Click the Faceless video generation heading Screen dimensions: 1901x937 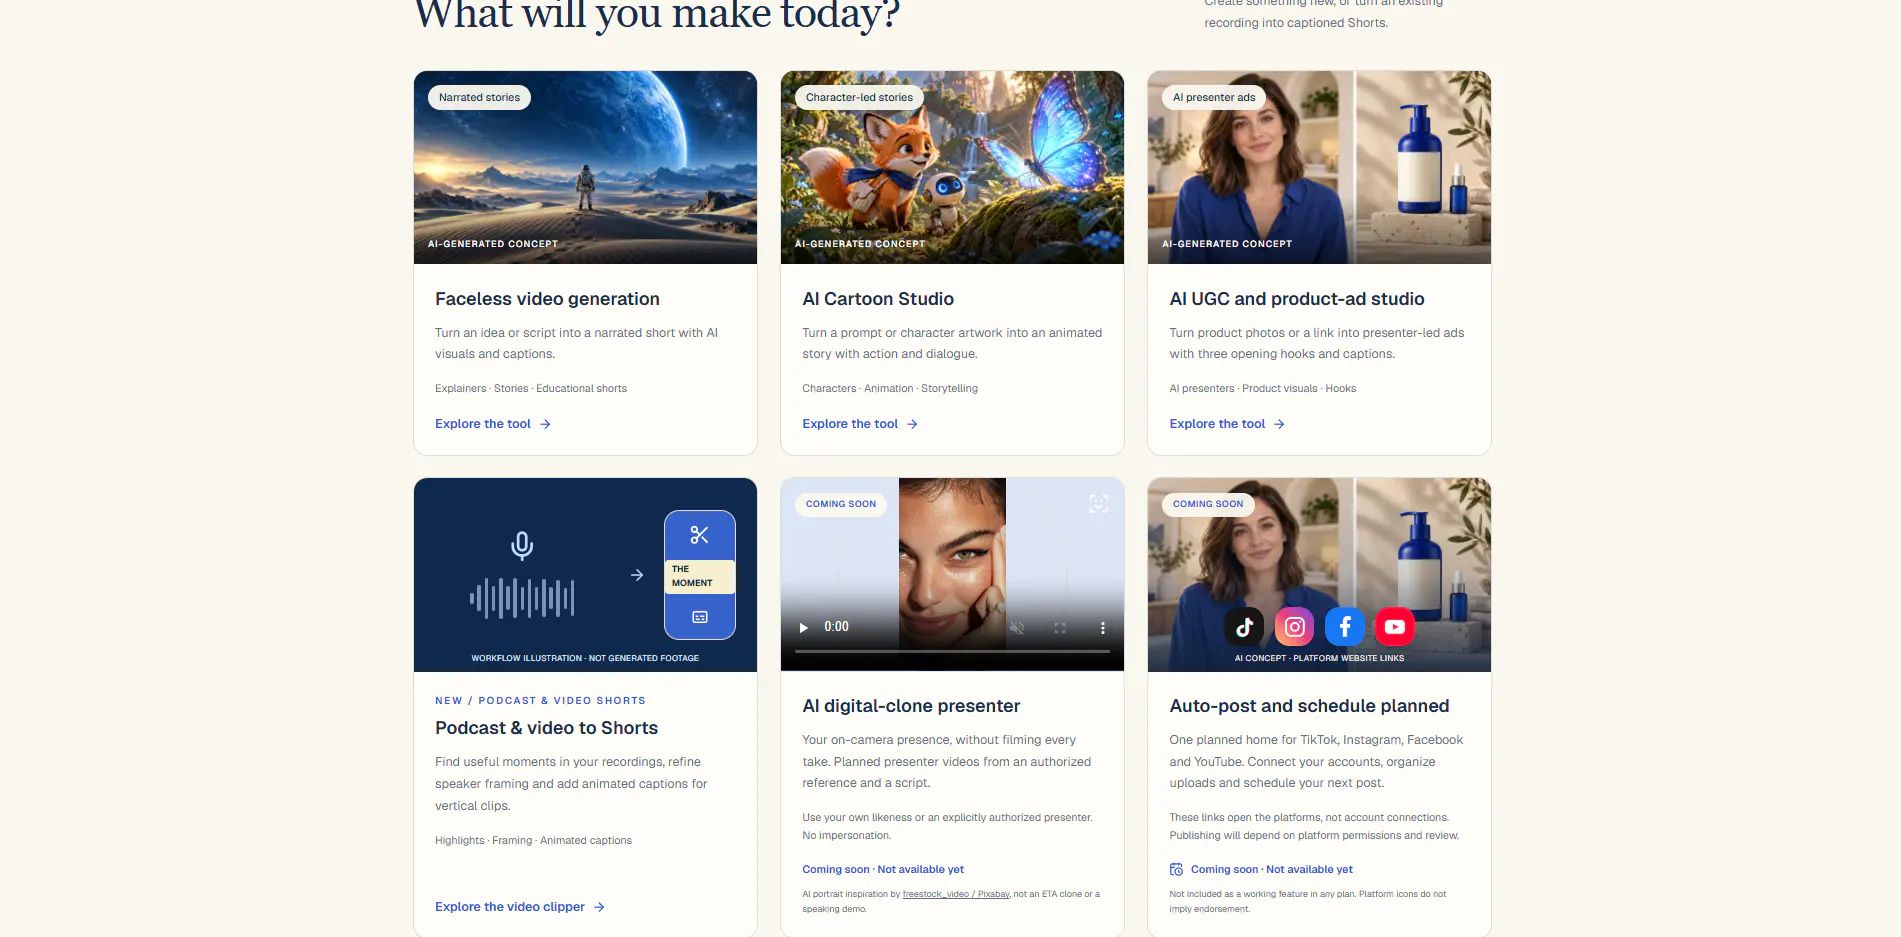(547, 299)
